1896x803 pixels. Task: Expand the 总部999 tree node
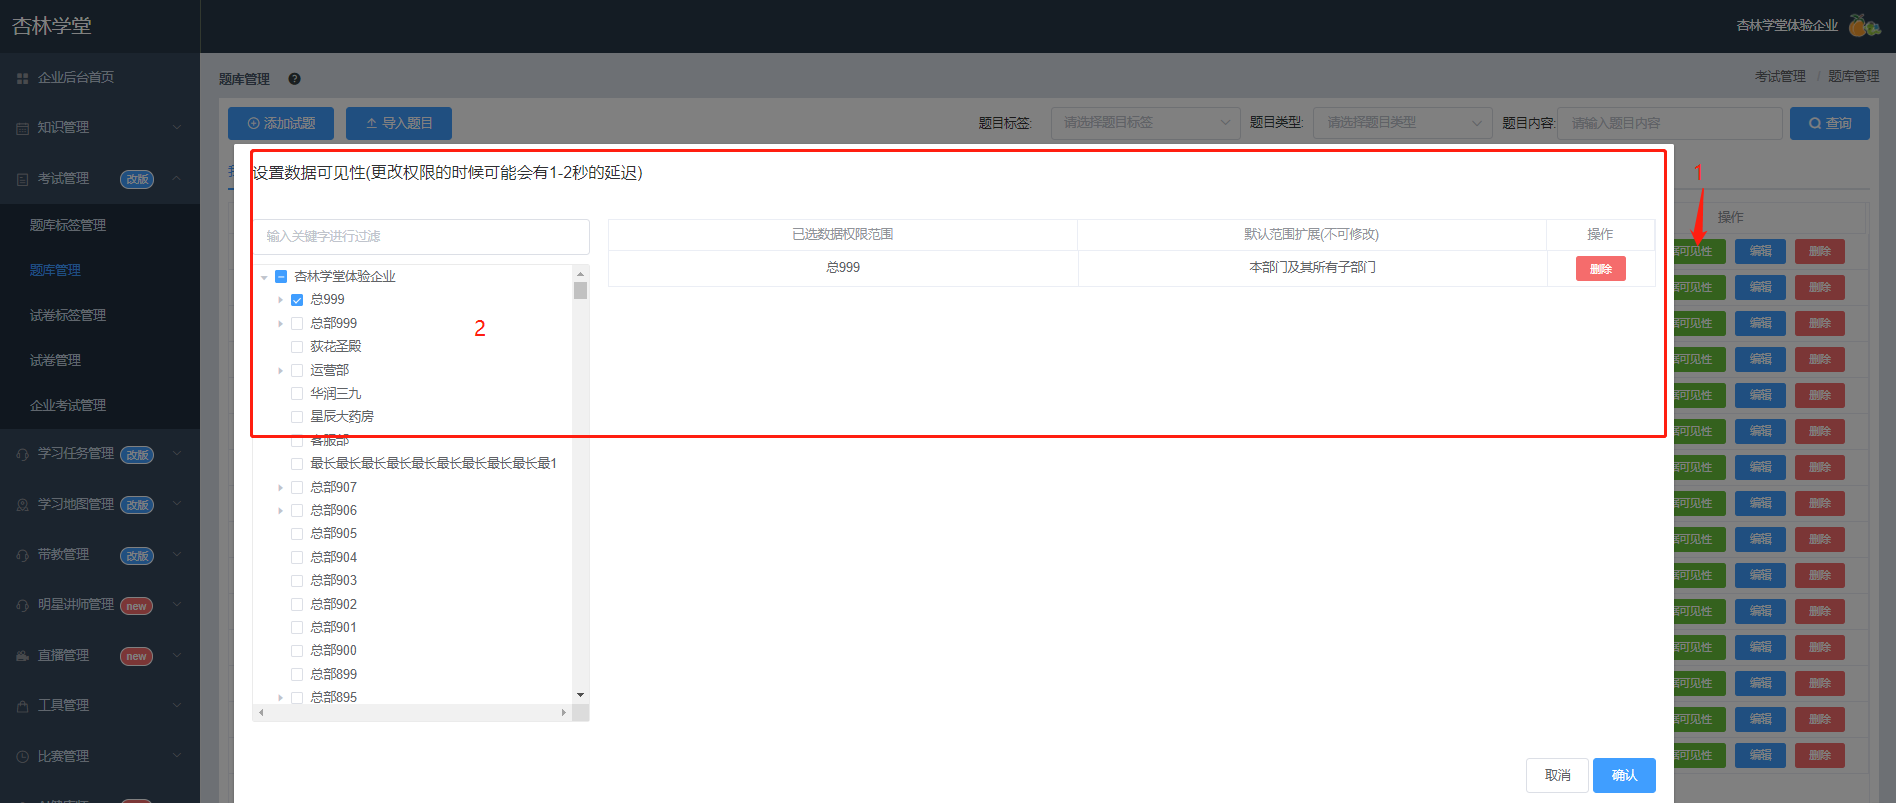pyautogui.click(x=280, y=323)
